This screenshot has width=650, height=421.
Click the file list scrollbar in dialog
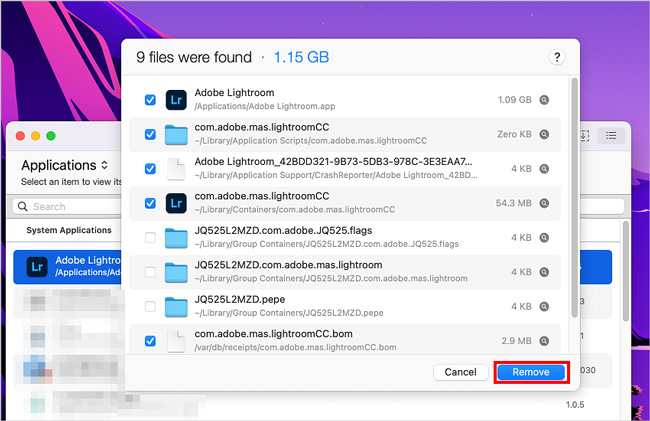(x=575, y=198)
